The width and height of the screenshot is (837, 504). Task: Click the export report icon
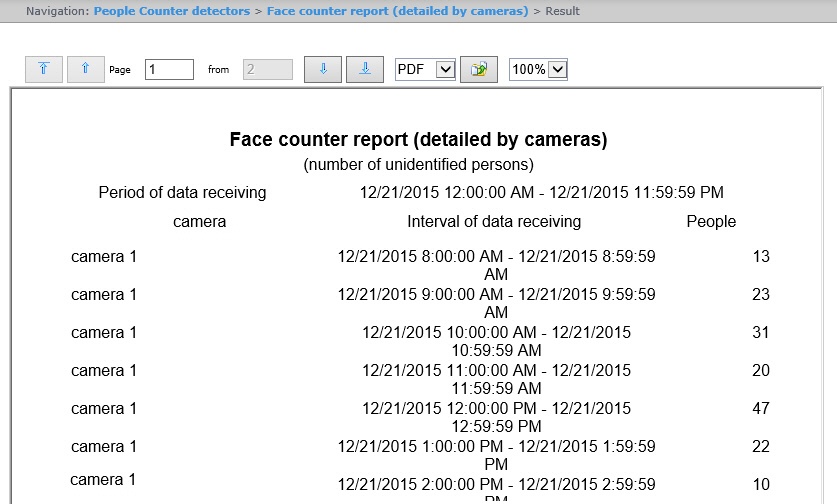(479, 70)
